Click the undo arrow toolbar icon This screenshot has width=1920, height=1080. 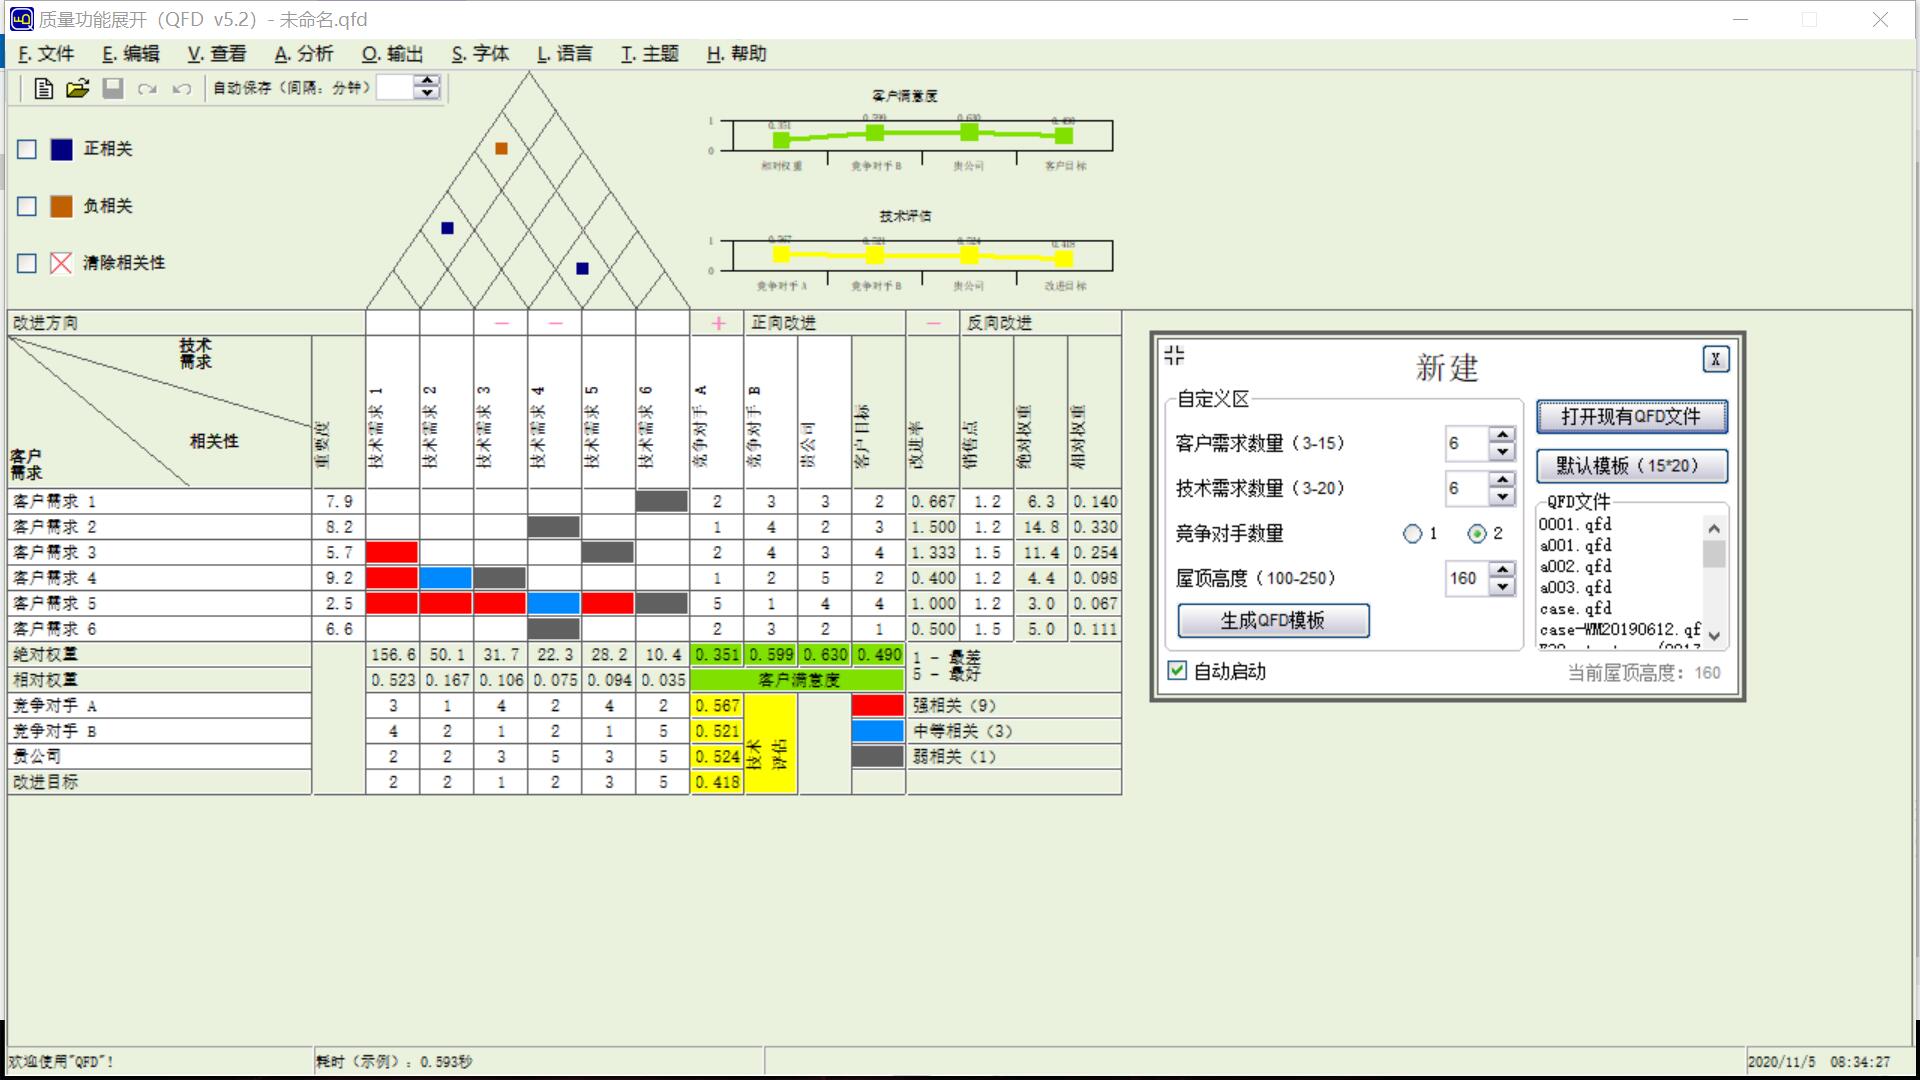[181, 89]
